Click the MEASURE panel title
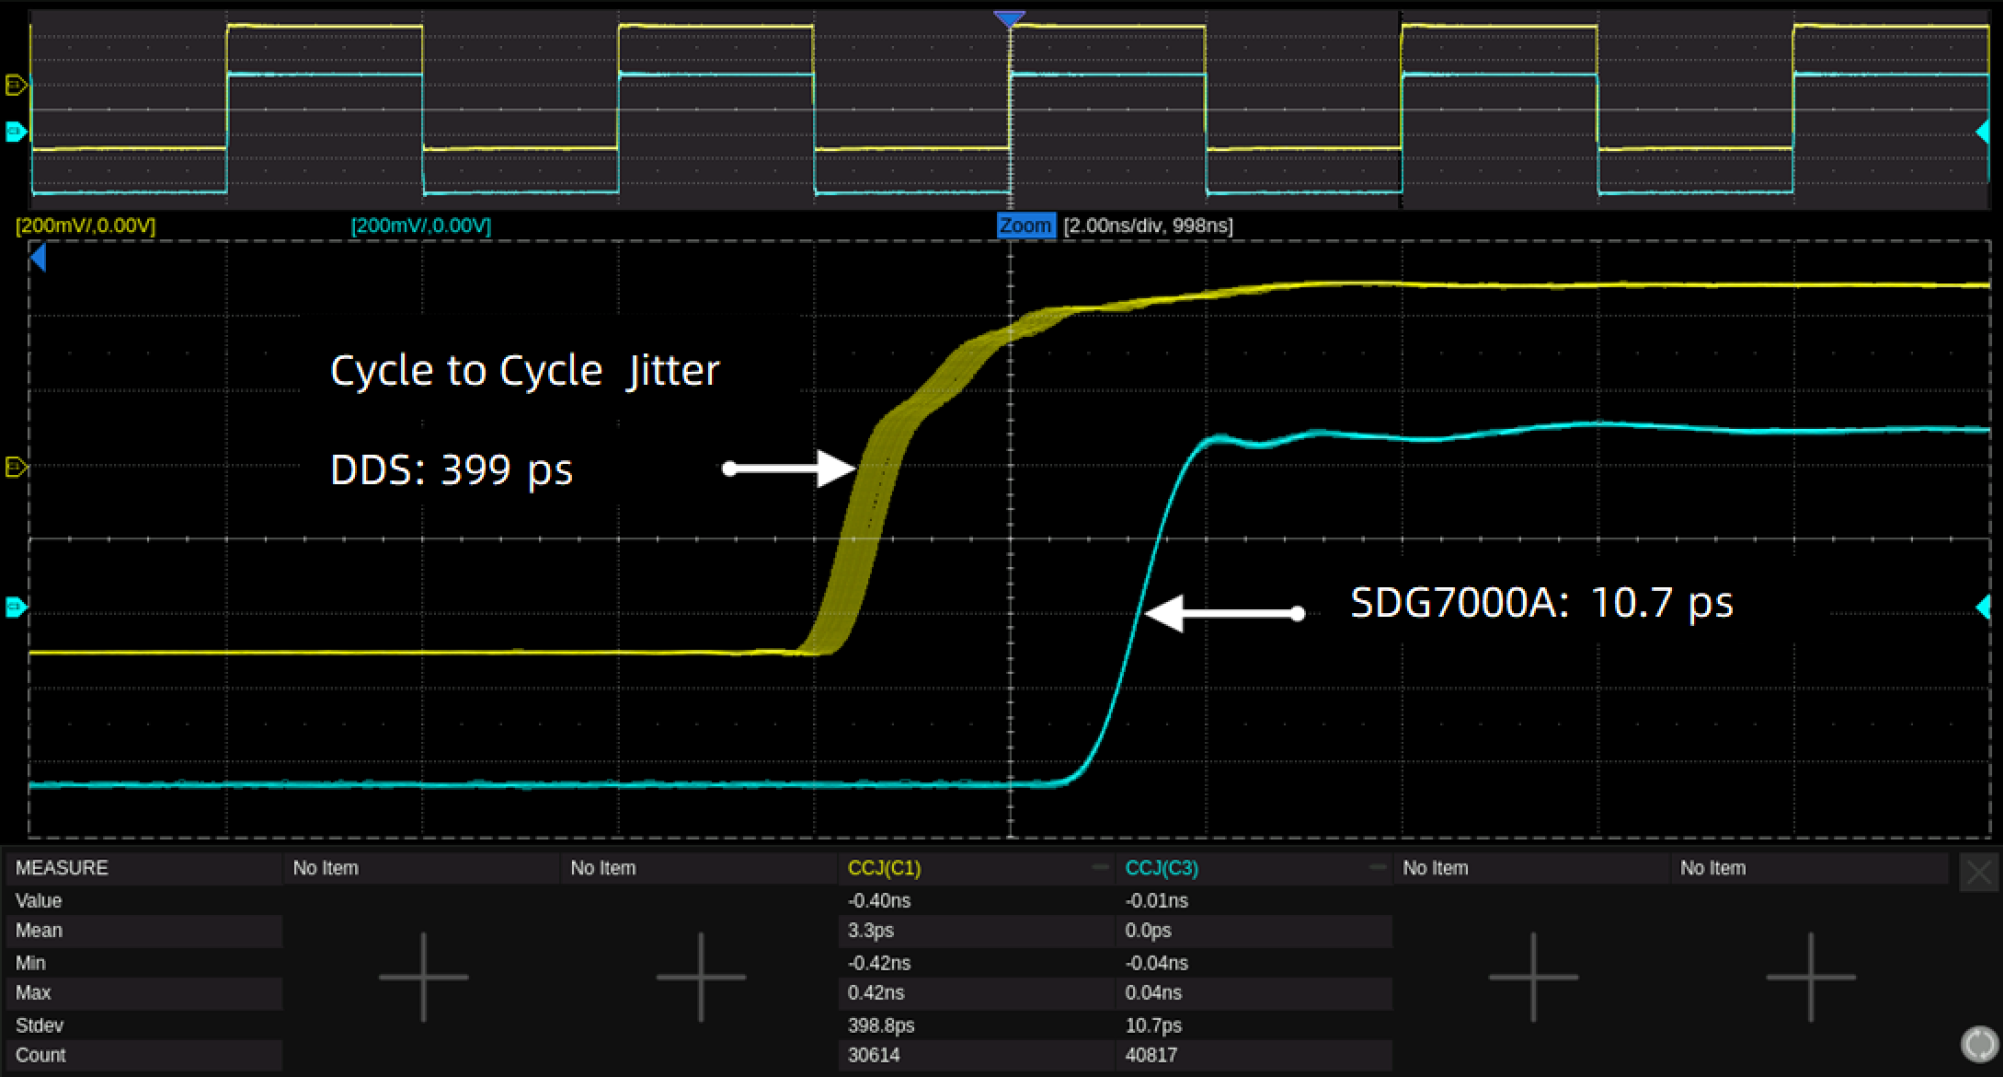Screen dimensions: 2003x1077 (x=62, y=868)
